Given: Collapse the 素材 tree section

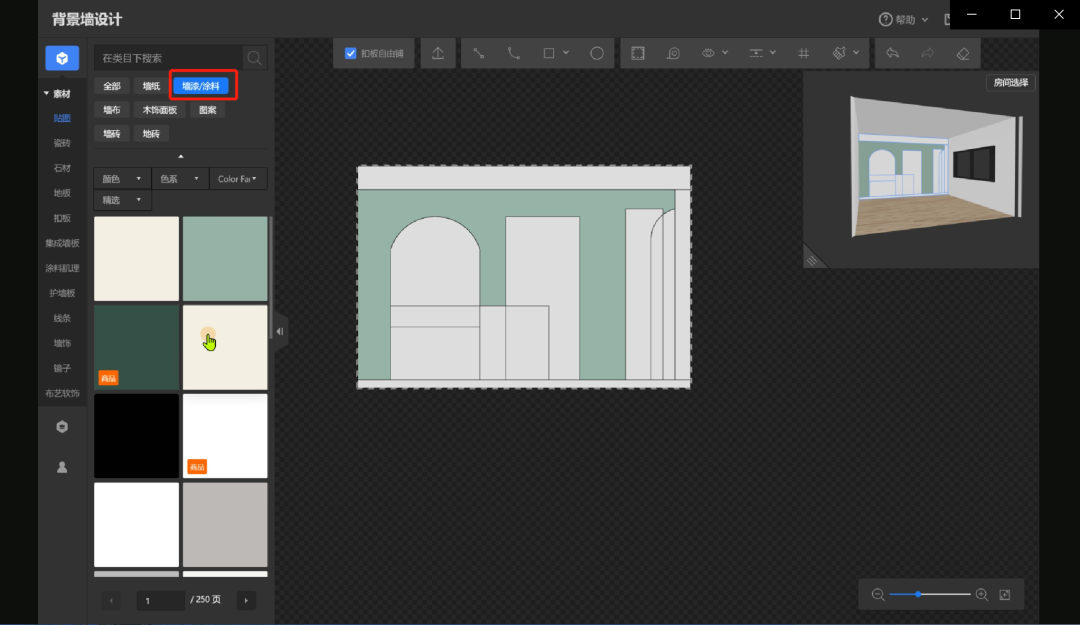Looking at the screenshot, I should tap(46, 93).
